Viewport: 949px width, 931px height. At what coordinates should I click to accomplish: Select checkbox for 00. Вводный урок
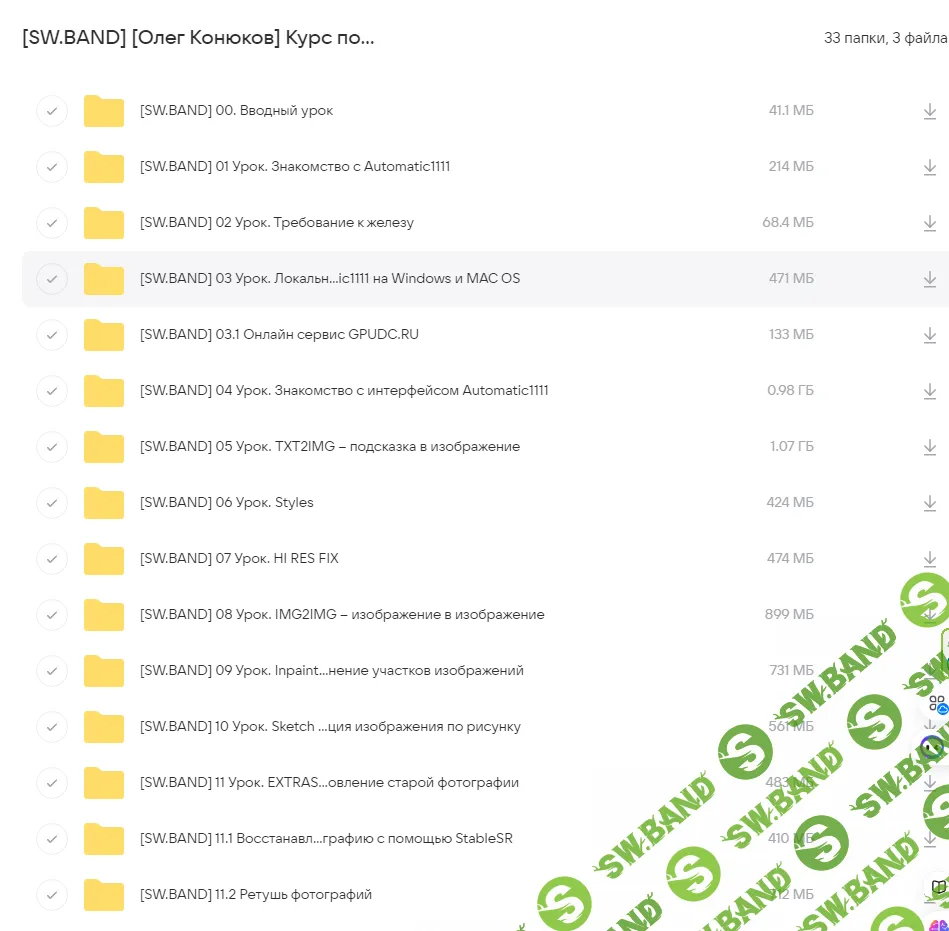click(52, 110)
